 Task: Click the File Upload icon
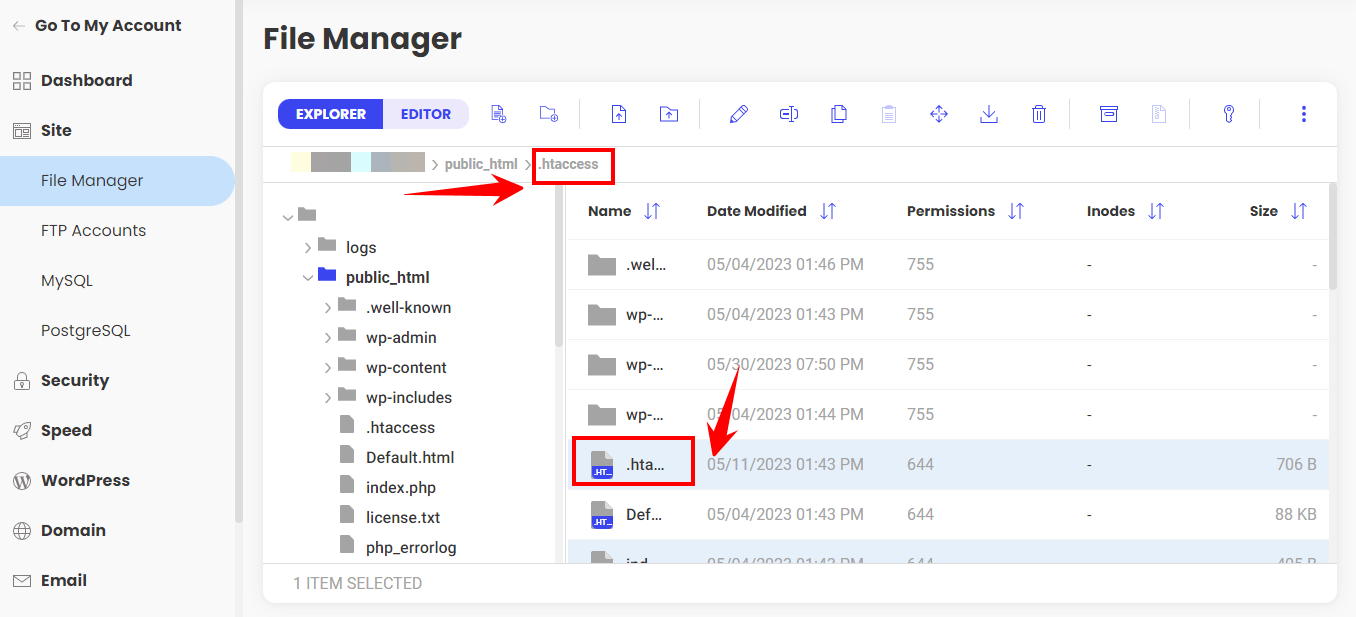coord(619,114)
